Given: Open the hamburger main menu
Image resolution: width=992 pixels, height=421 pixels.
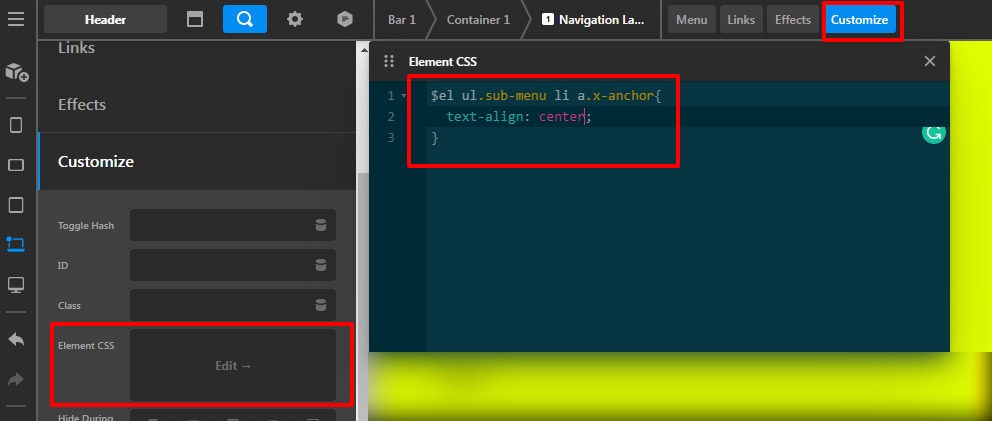Looking at the screenshot, I should (16, 19).
